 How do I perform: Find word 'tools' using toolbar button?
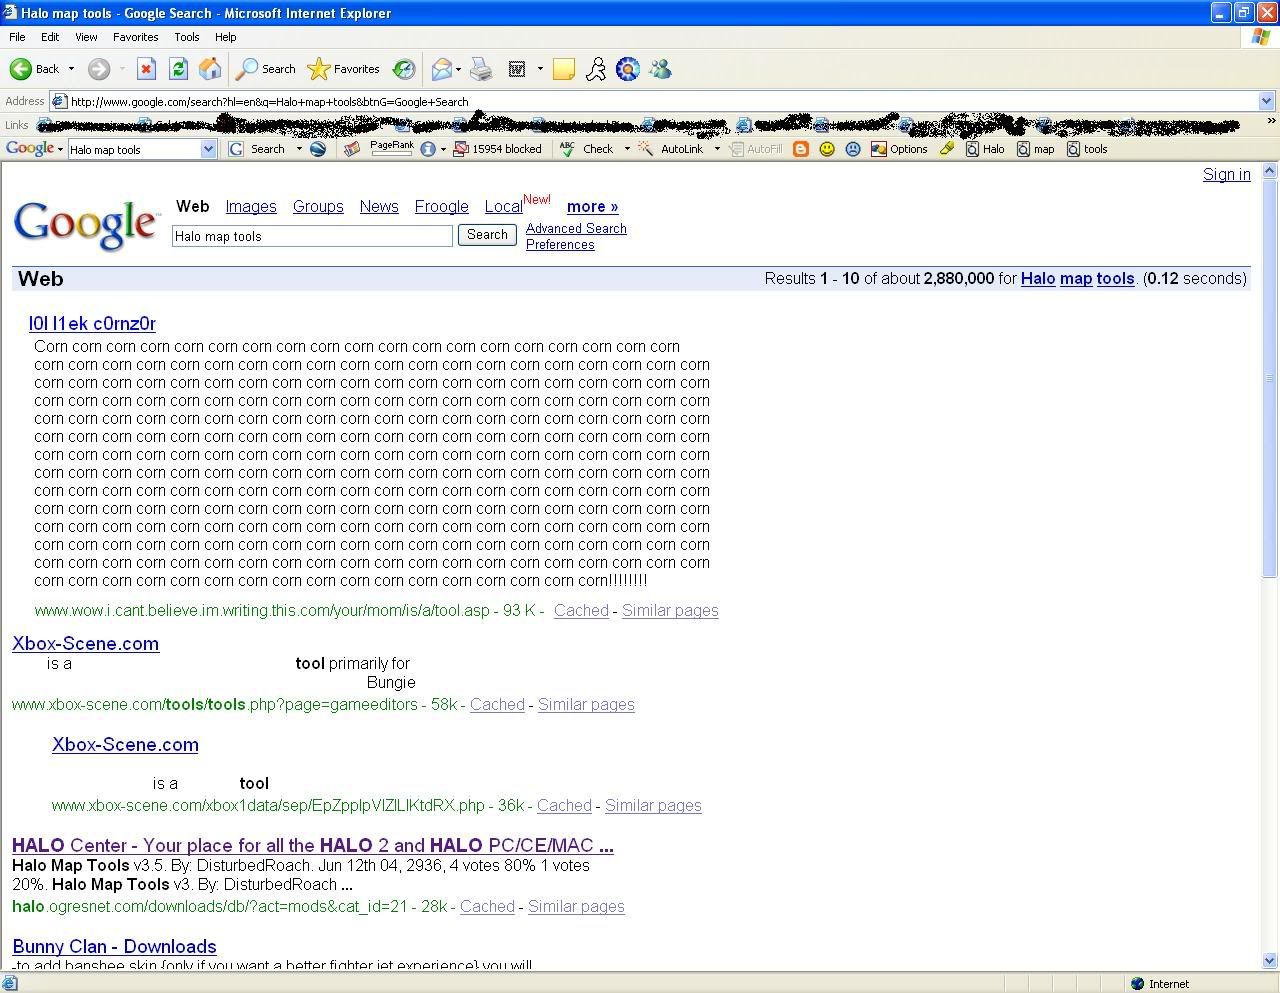(x=1088, y=149)
